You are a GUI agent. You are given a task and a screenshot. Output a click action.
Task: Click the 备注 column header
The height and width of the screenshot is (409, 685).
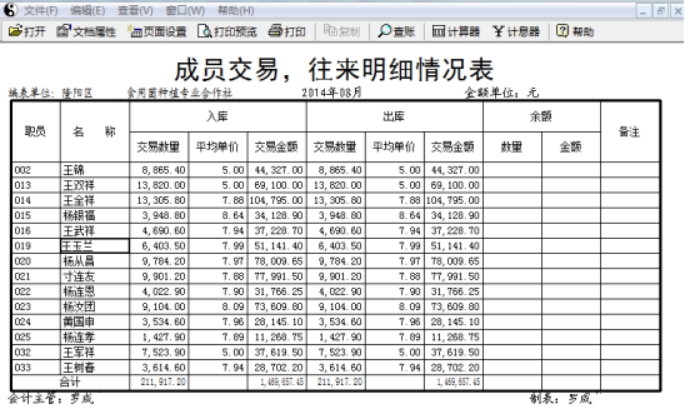coord(629,132)
